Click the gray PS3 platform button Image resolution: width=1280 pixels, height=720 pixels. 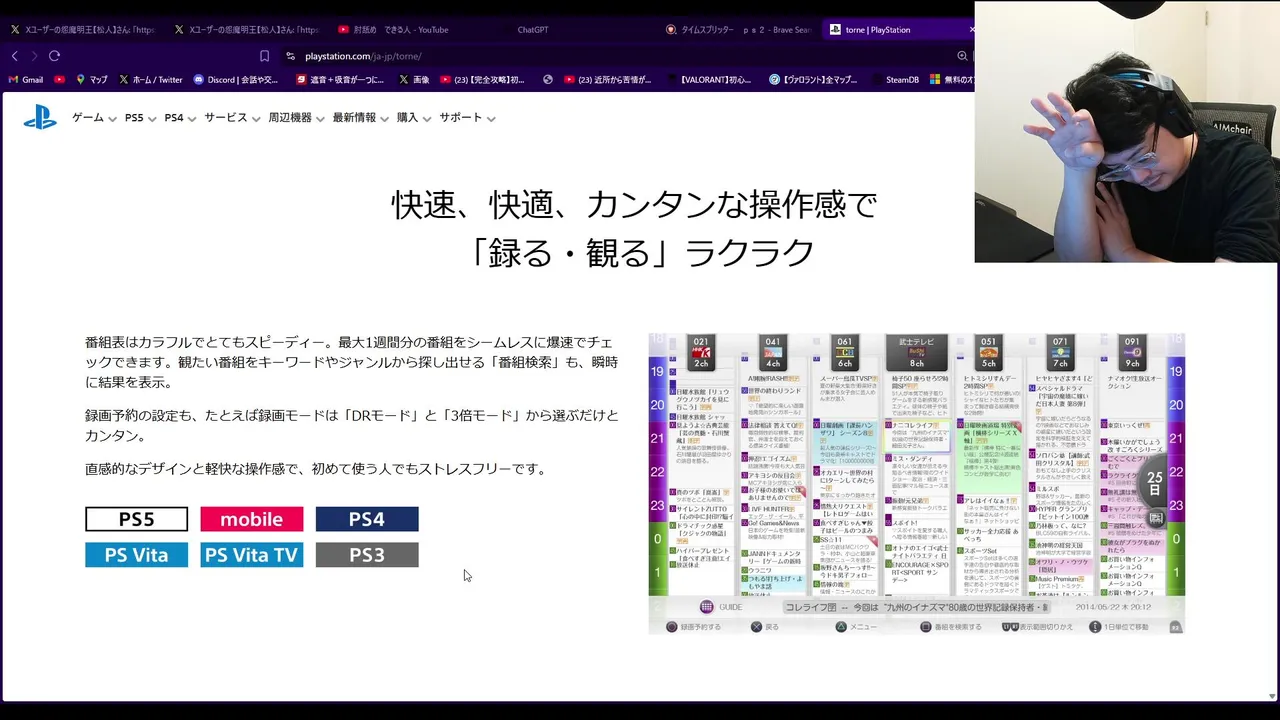click(367, 555)
